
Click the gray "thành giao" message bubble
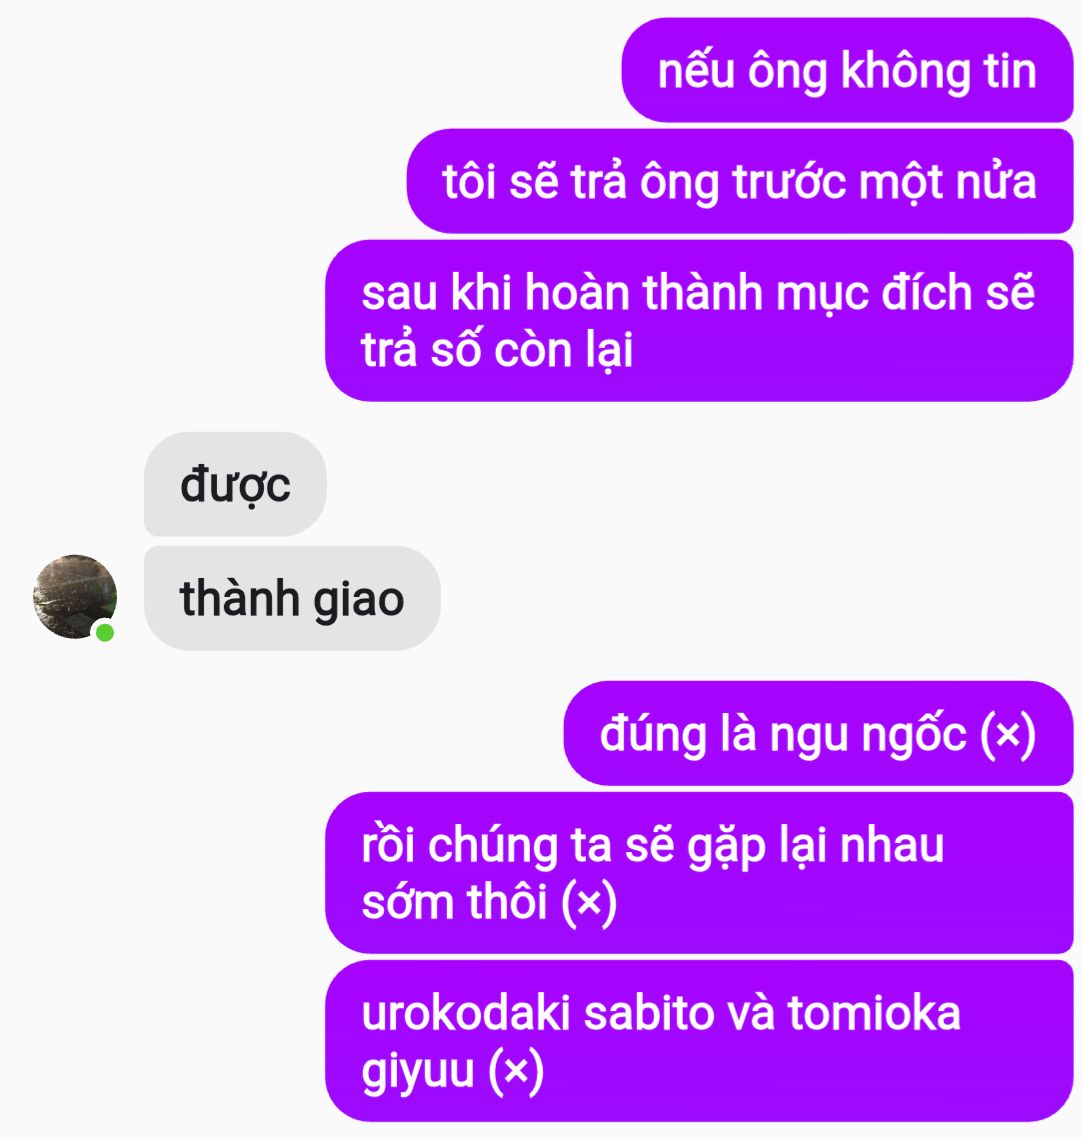(292, 598)
